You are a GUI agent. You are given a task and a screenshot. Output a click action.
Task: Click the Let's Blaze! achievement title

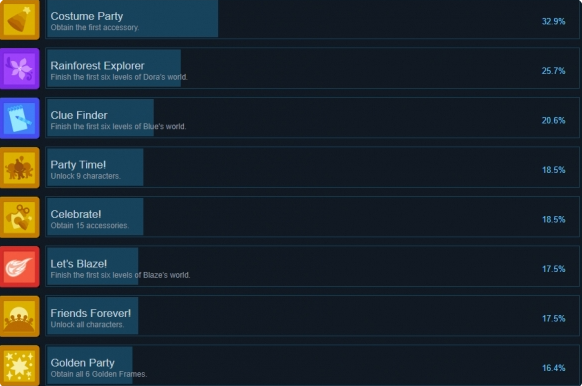[79, 264]
